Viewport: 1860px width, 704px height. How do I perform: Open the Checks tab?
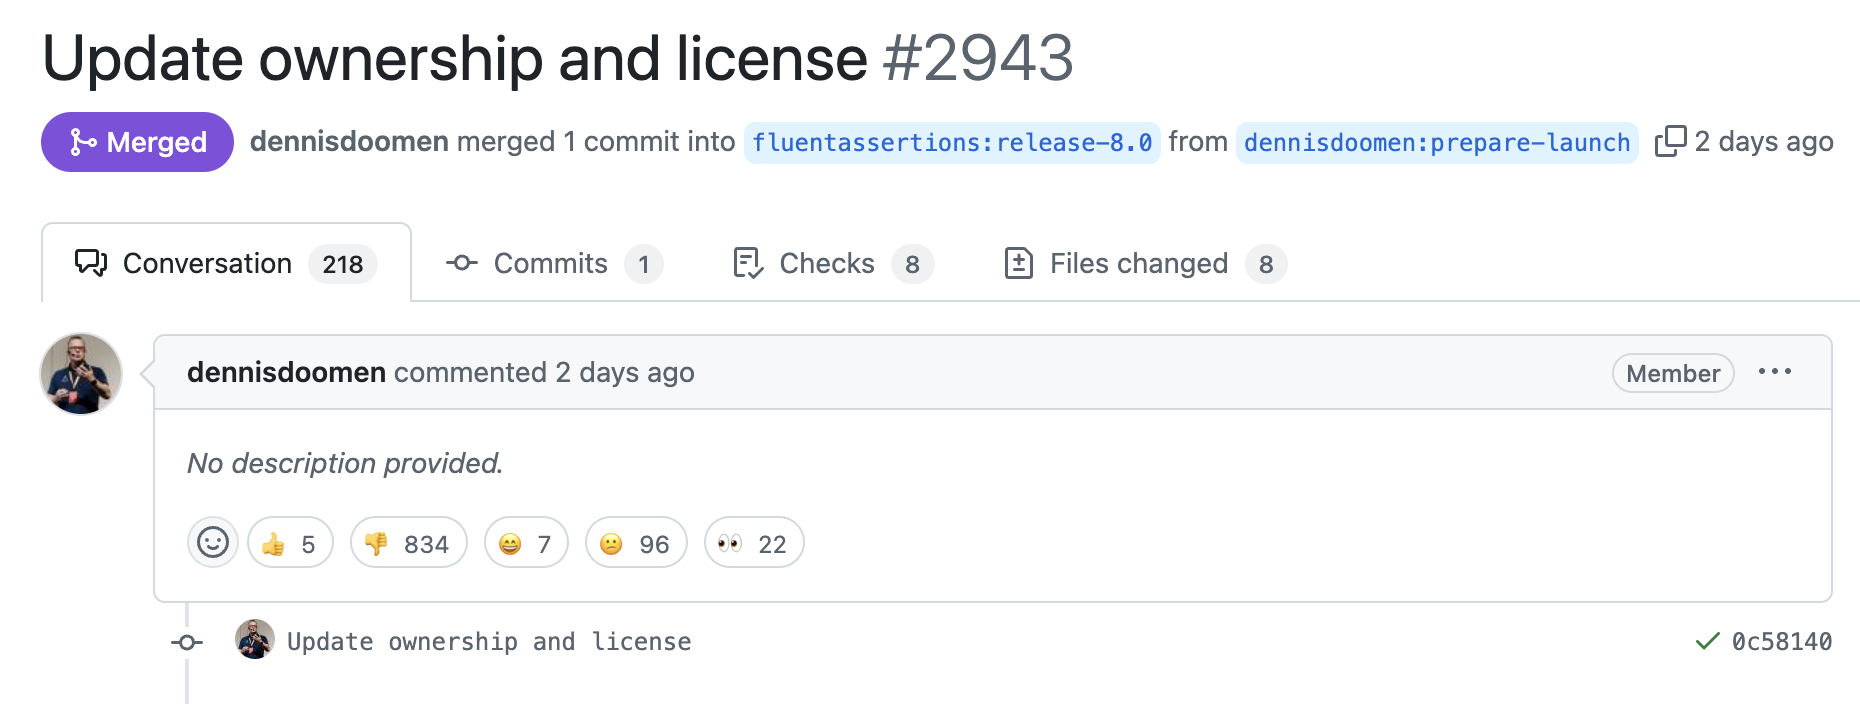(x=832, y=263)
